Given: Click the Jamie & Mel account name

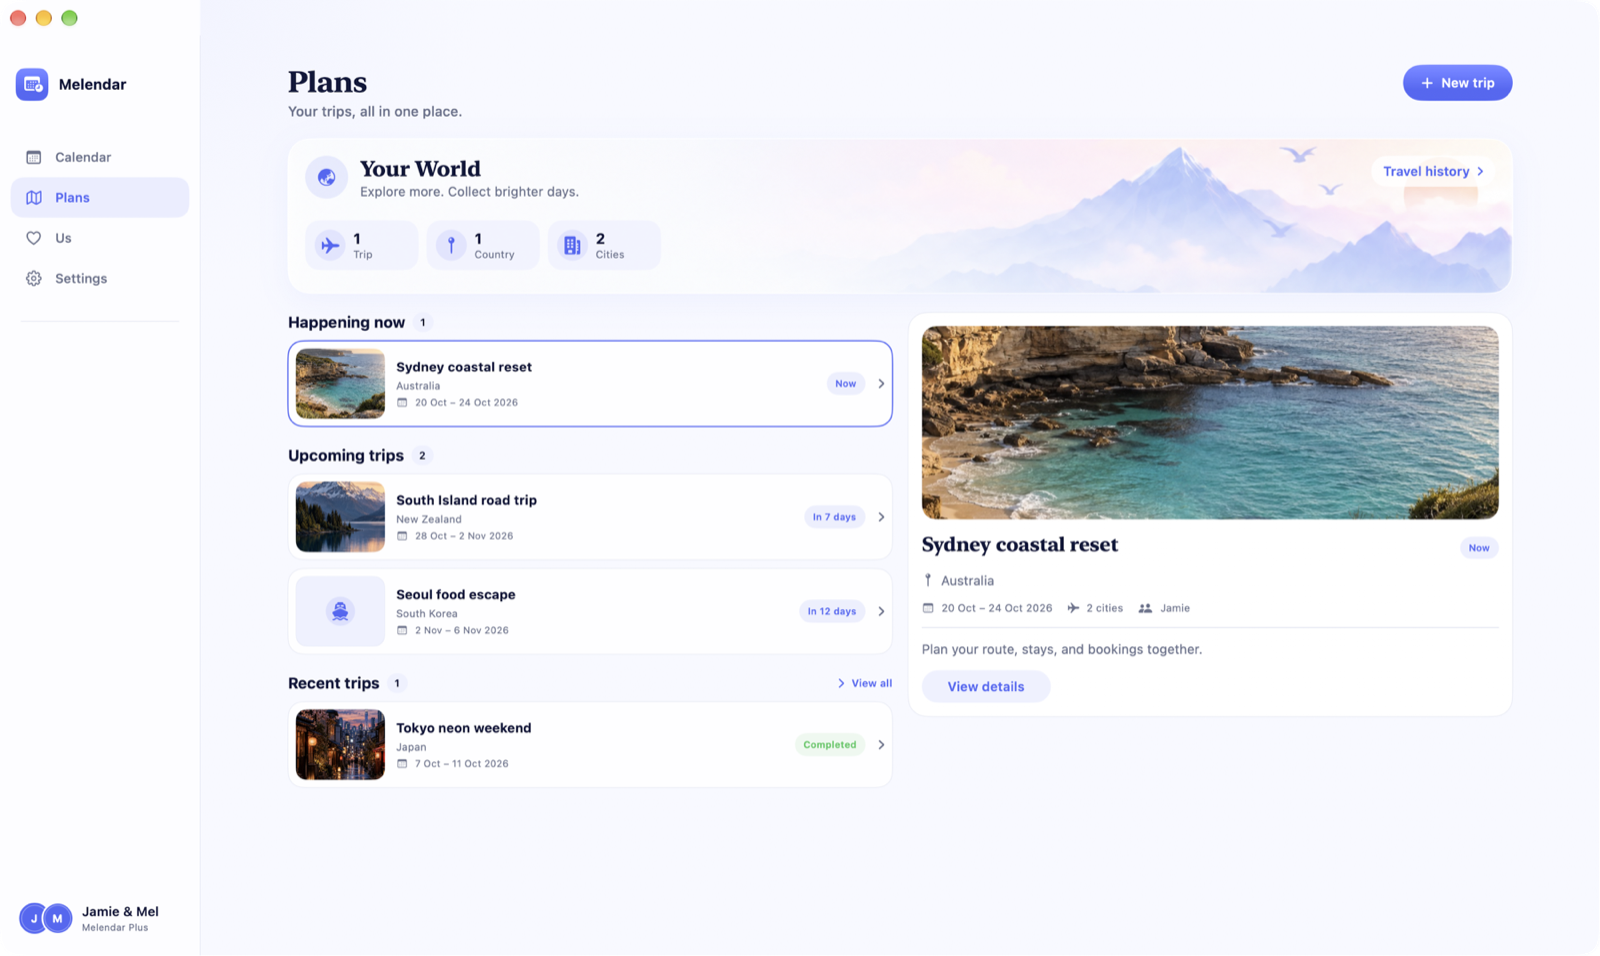Looking at the screenshot, I should pyautogui.click(x=120, y=912).
